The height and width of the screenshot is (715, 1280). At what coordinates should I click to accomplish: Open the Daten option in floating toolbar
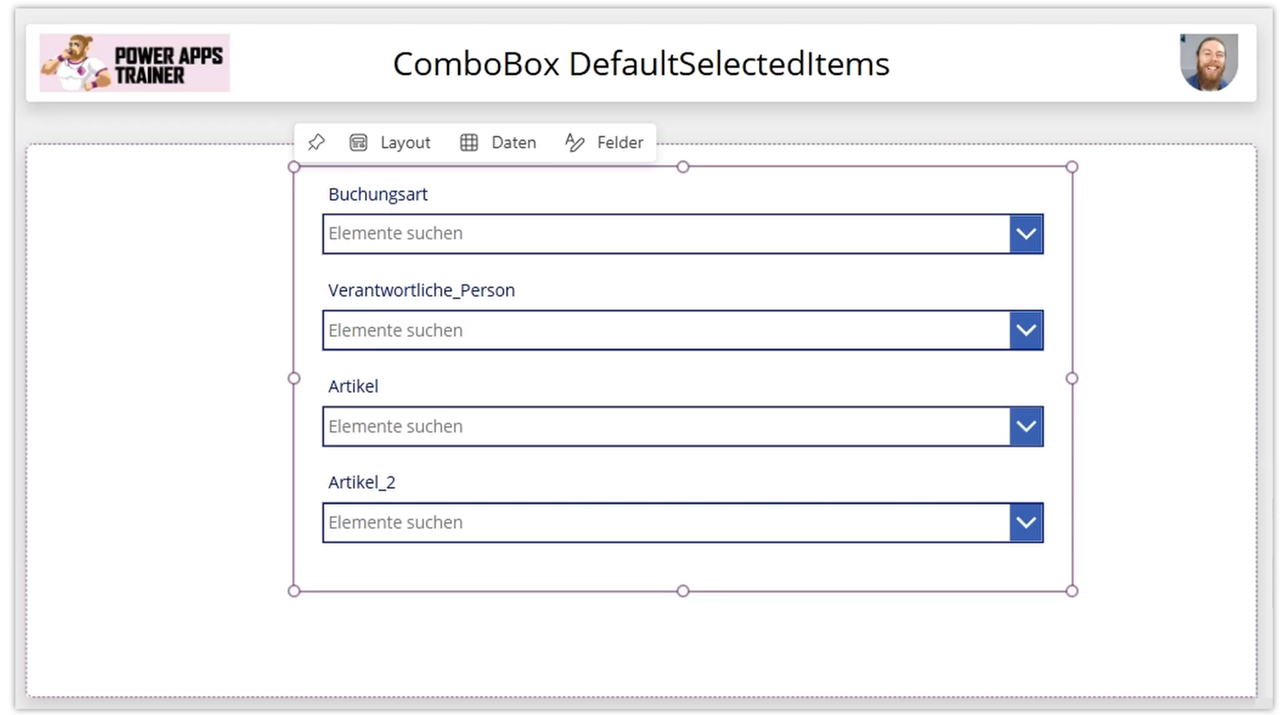[x=498, y=142]
